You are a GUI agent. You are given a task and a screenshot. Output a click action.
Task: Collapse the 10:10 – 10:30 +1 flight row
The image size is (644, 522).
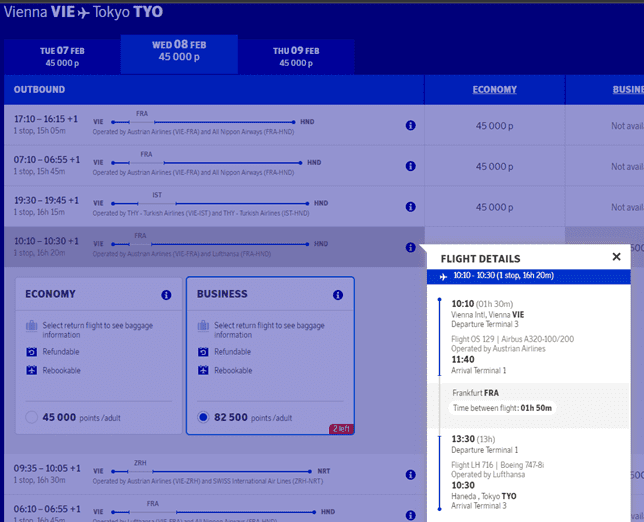pyautogui.click(x=214, y=247)
